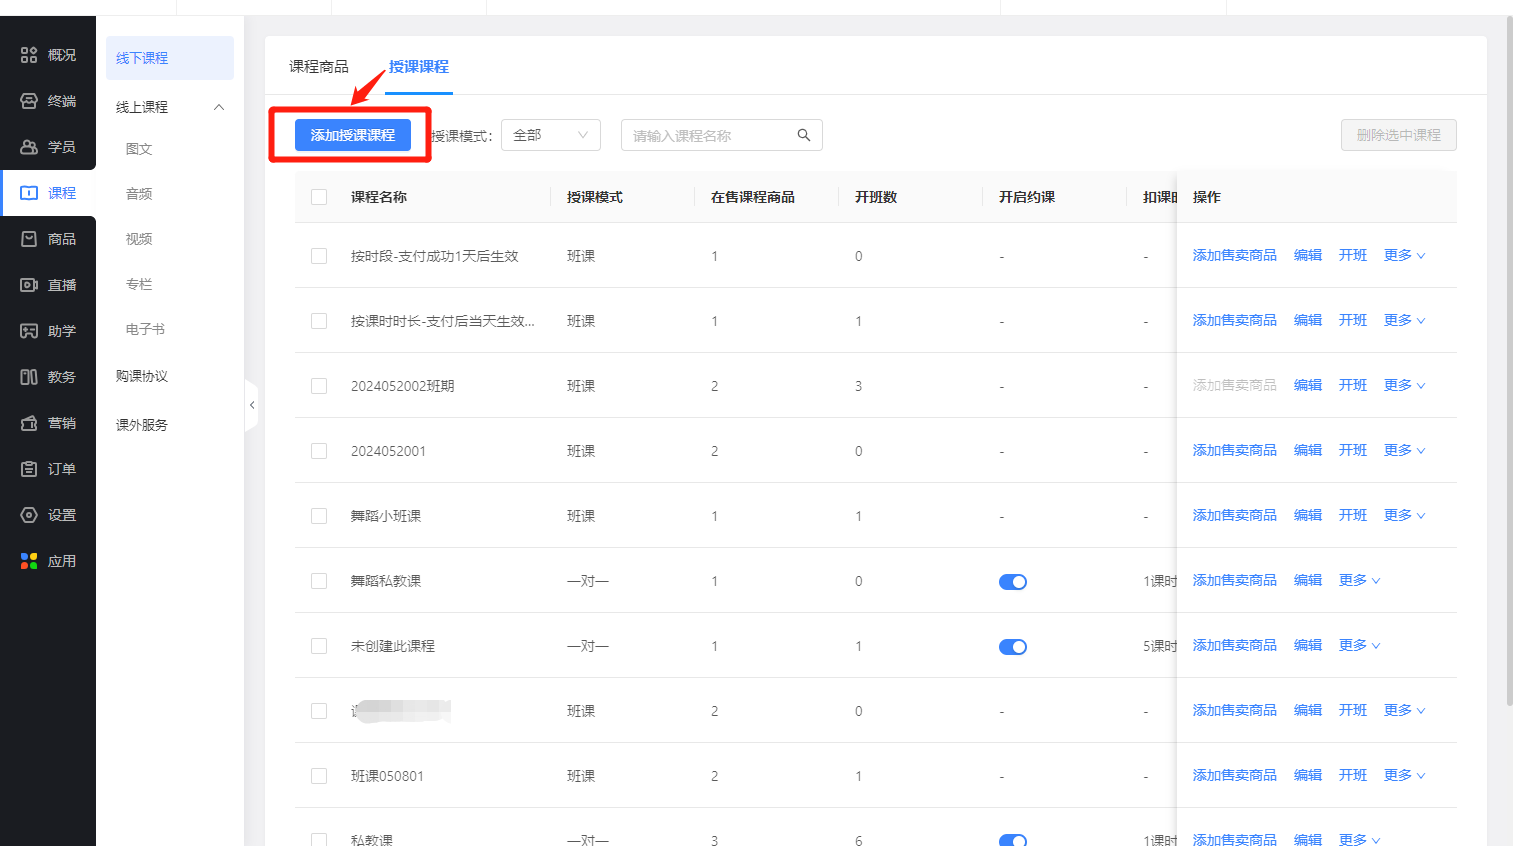Image resolution: width=1513 pixels, height=846 pixels.
Task: Click the course name 未创建此课程
Action: click(393, 646)
